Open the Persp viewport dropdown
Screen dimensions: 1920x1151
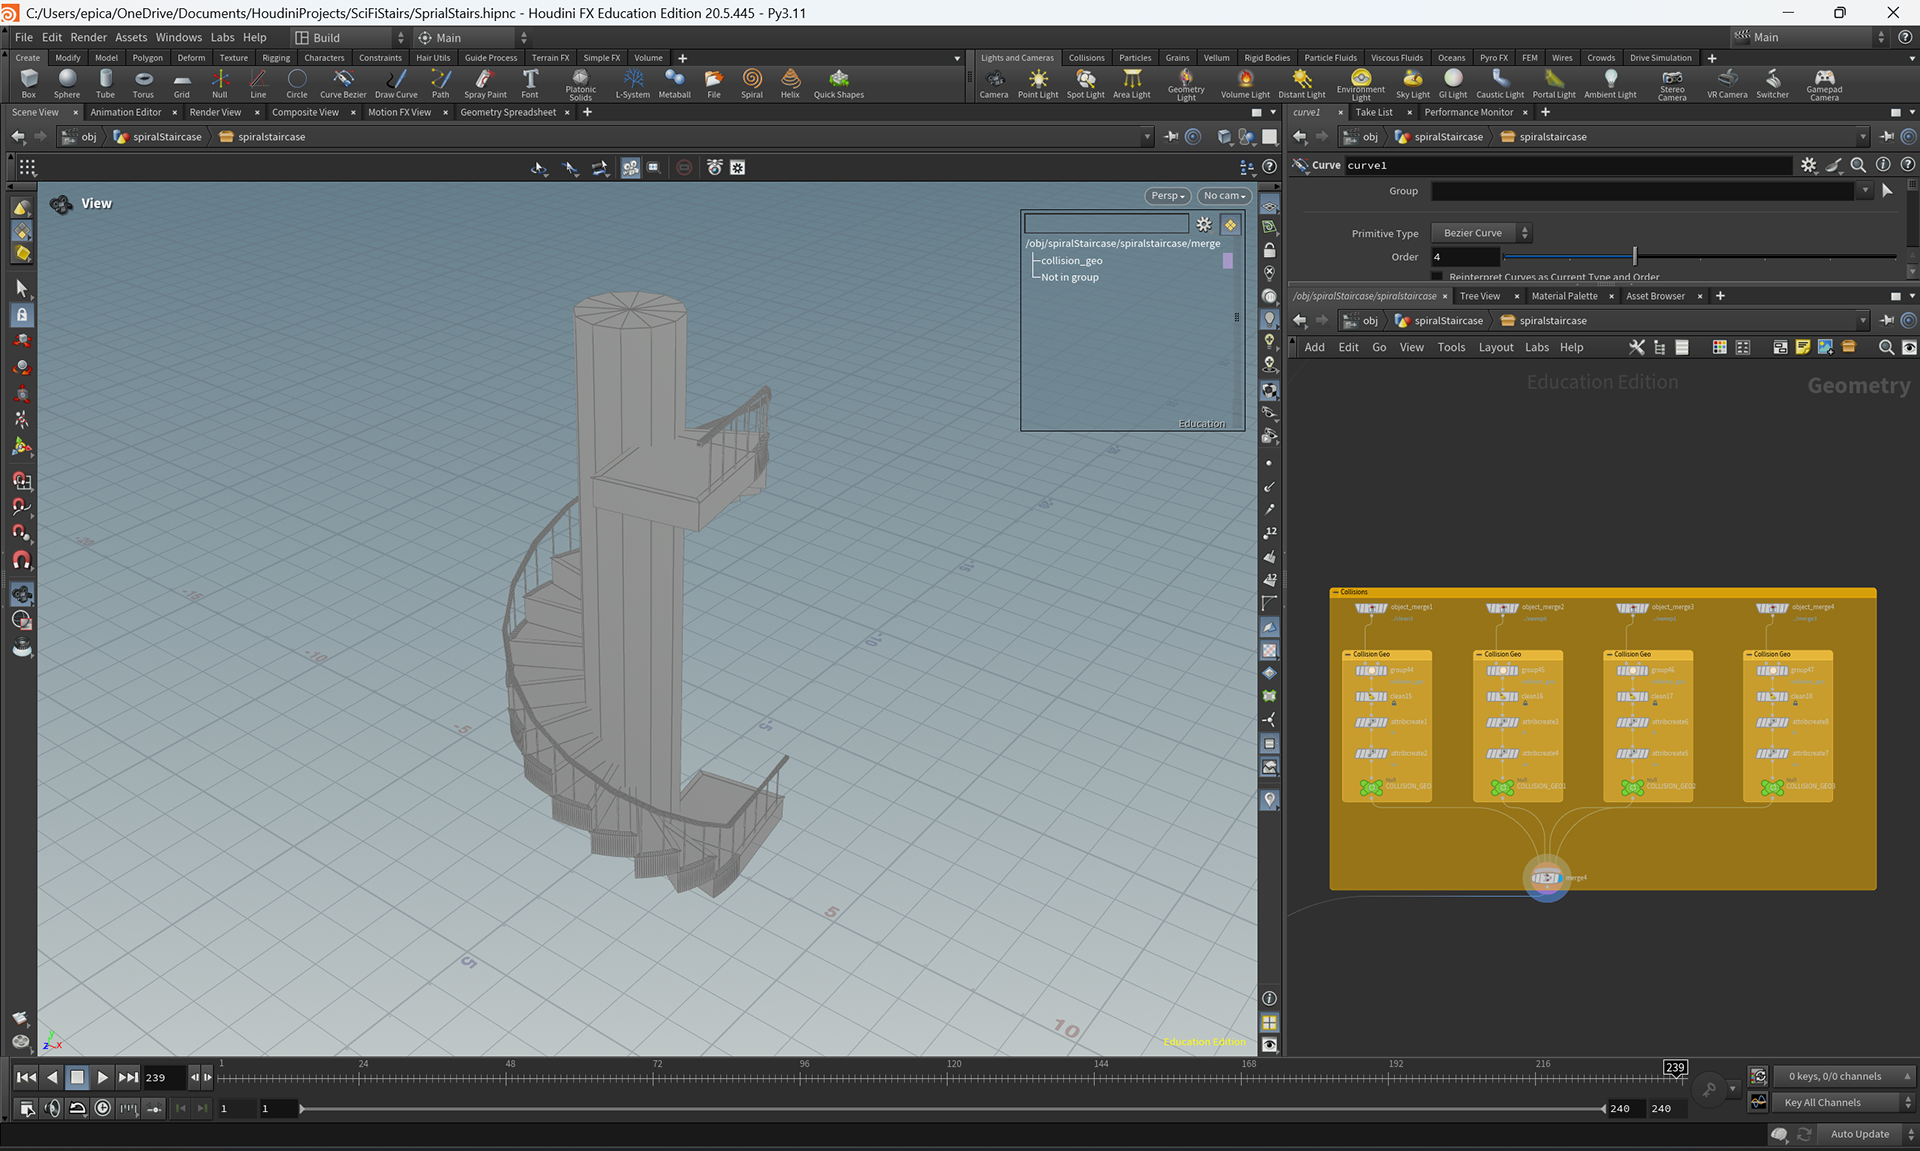click(x=1167, y=196)
